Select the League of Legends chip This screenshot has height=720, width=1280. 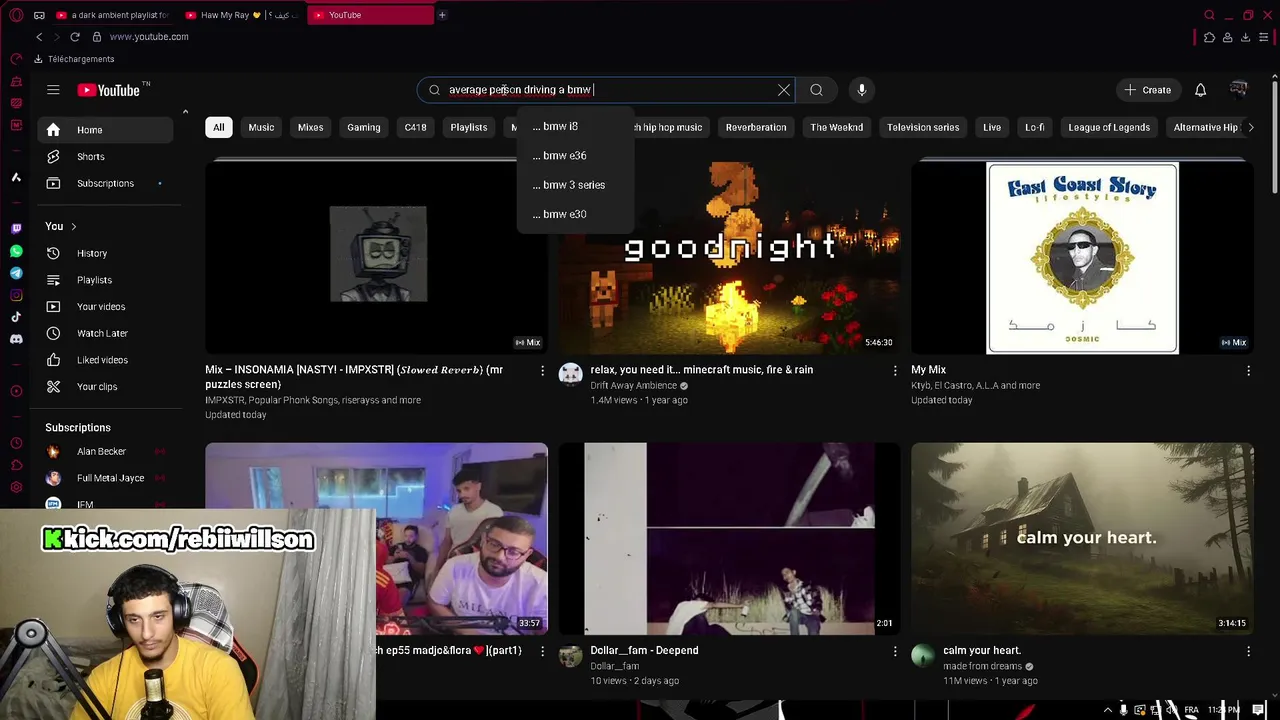(x=1109, y=127)
